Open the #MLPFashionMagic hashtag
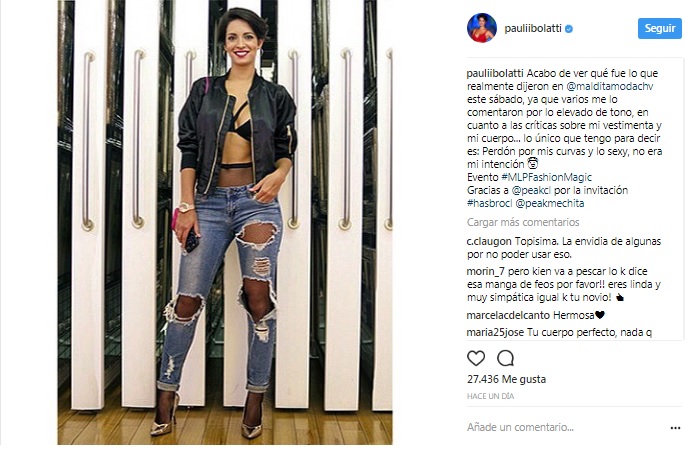 tap(547, 177)
